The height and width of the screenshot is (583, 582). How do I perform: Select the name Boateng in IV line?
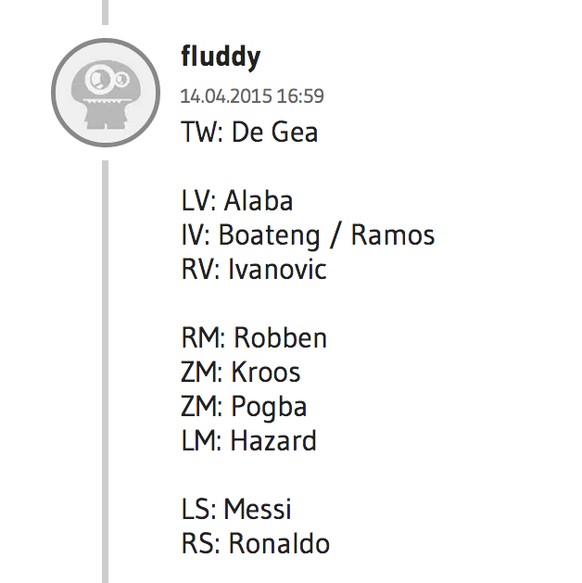pyautogui.click(x=269, y=235)
